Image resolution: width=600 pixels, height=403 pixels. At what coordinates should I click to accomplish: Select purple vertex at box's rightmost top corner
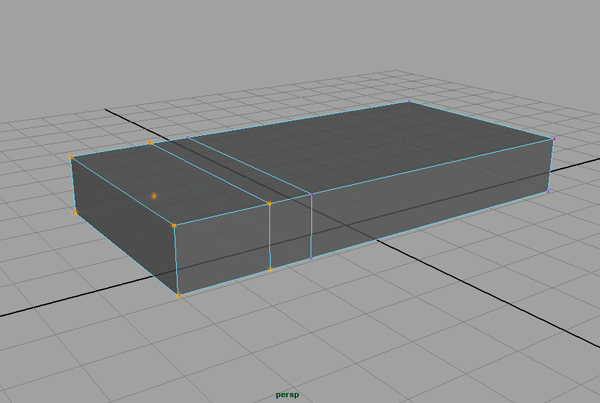click(554, 139)
